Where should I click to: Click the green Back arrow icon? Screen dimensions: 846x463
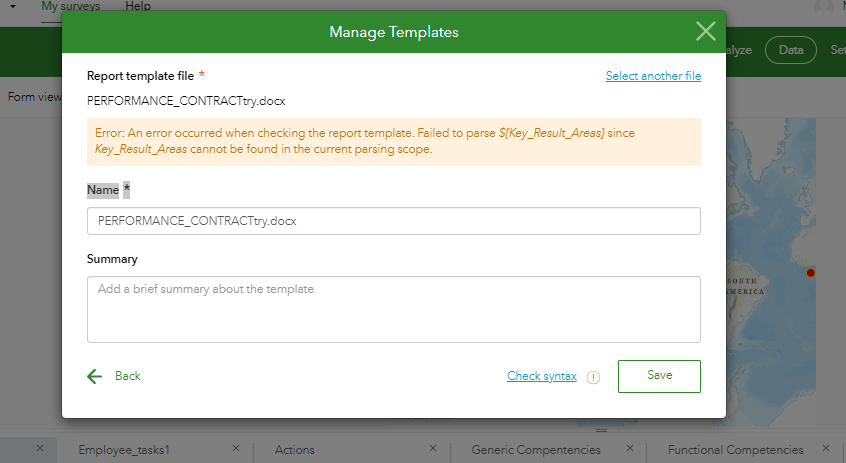[x=95, y=376]
